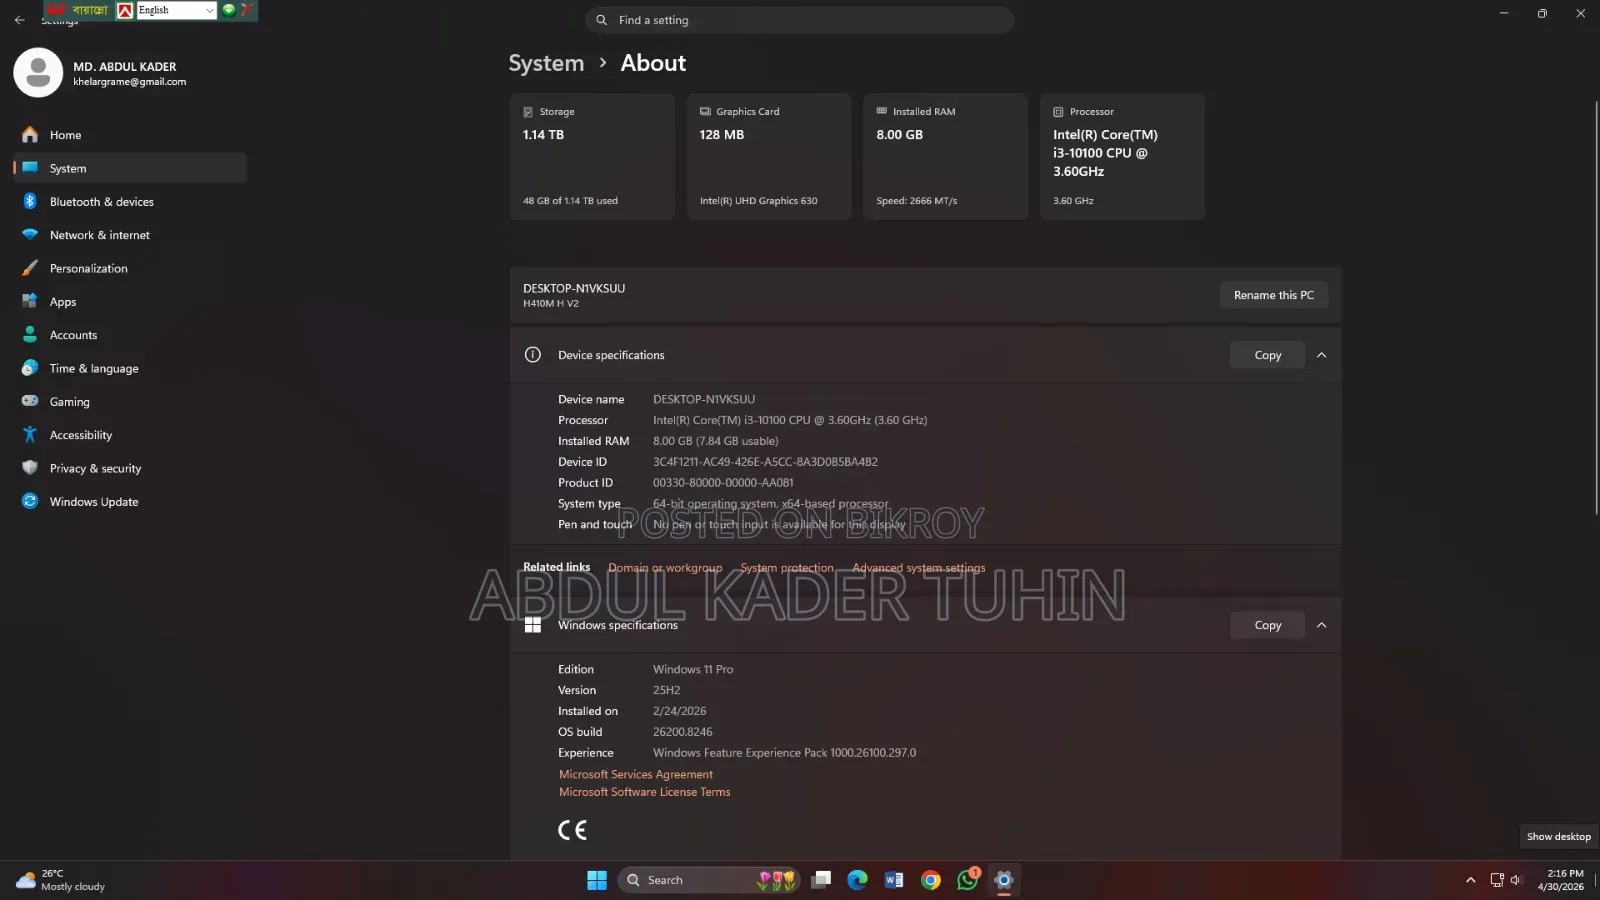This screenshot has width=1600, height=900.
Task: Click the Version value 25H2
Action: tap(667, 690)
